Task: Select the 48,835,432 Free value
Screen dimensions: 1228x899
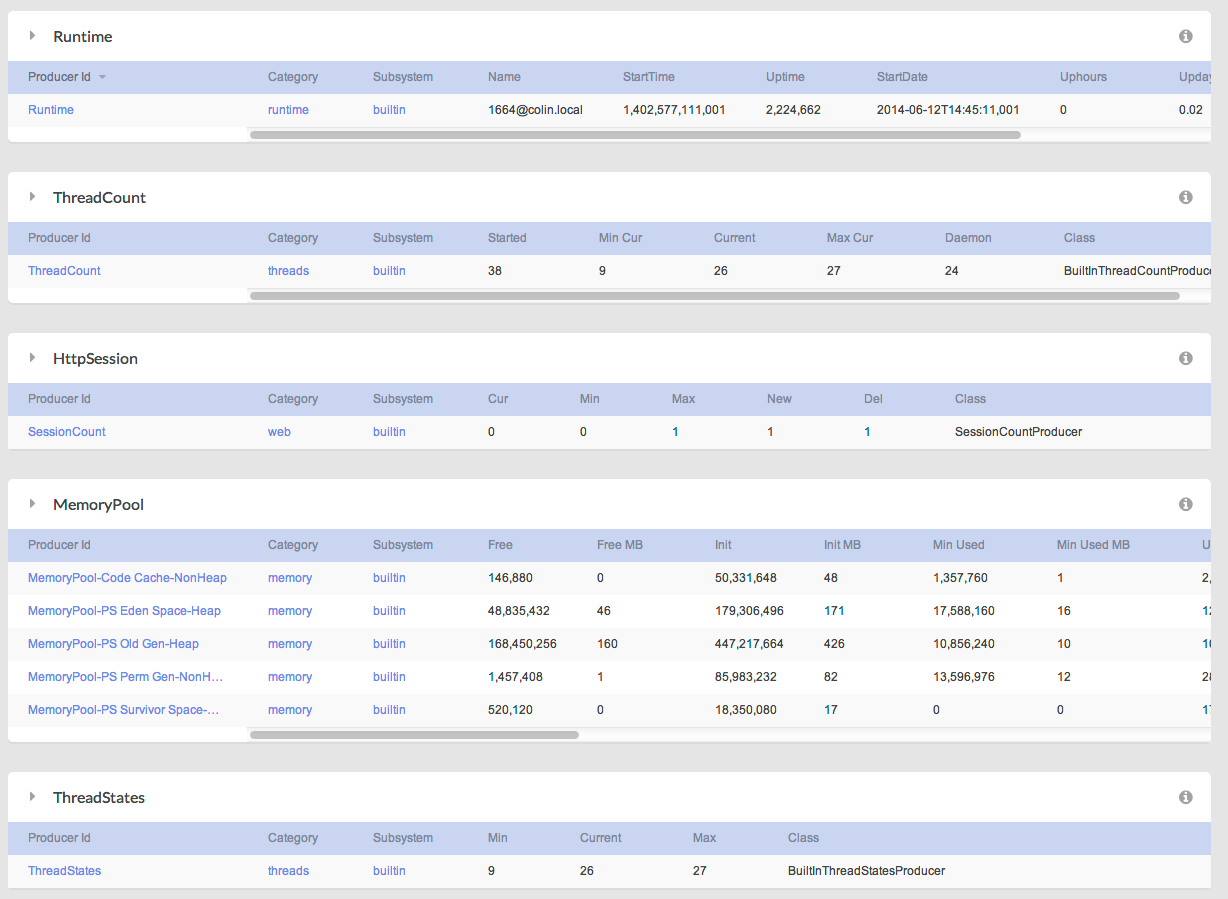Action: pos(519,611)
